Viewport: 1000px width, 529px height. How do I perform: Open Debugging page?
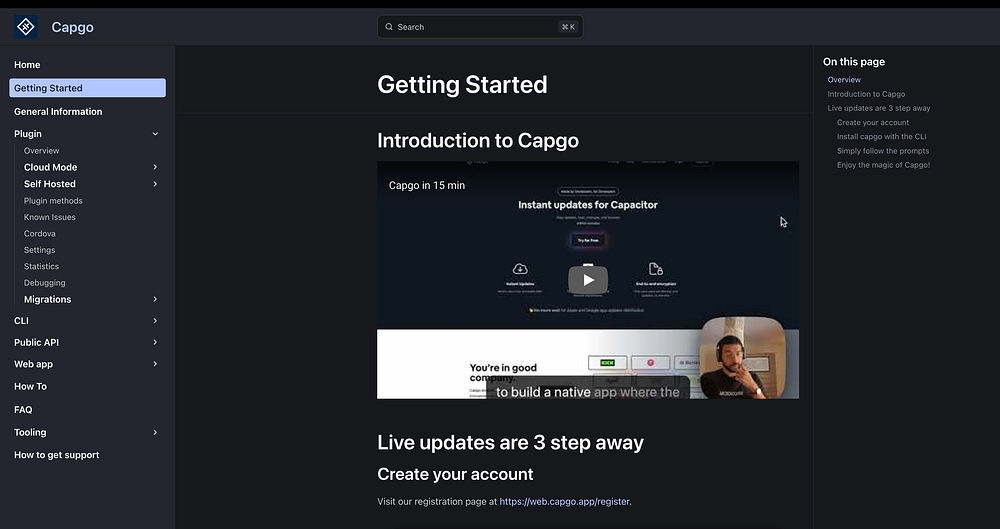click(x=45, y=283)
